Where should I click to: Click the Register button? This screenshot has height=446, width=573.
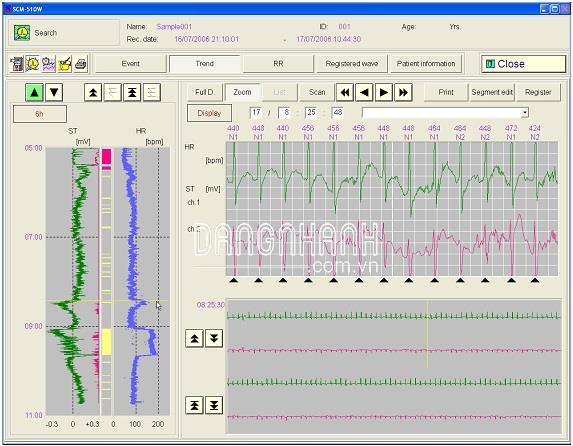tap(538, 92)
